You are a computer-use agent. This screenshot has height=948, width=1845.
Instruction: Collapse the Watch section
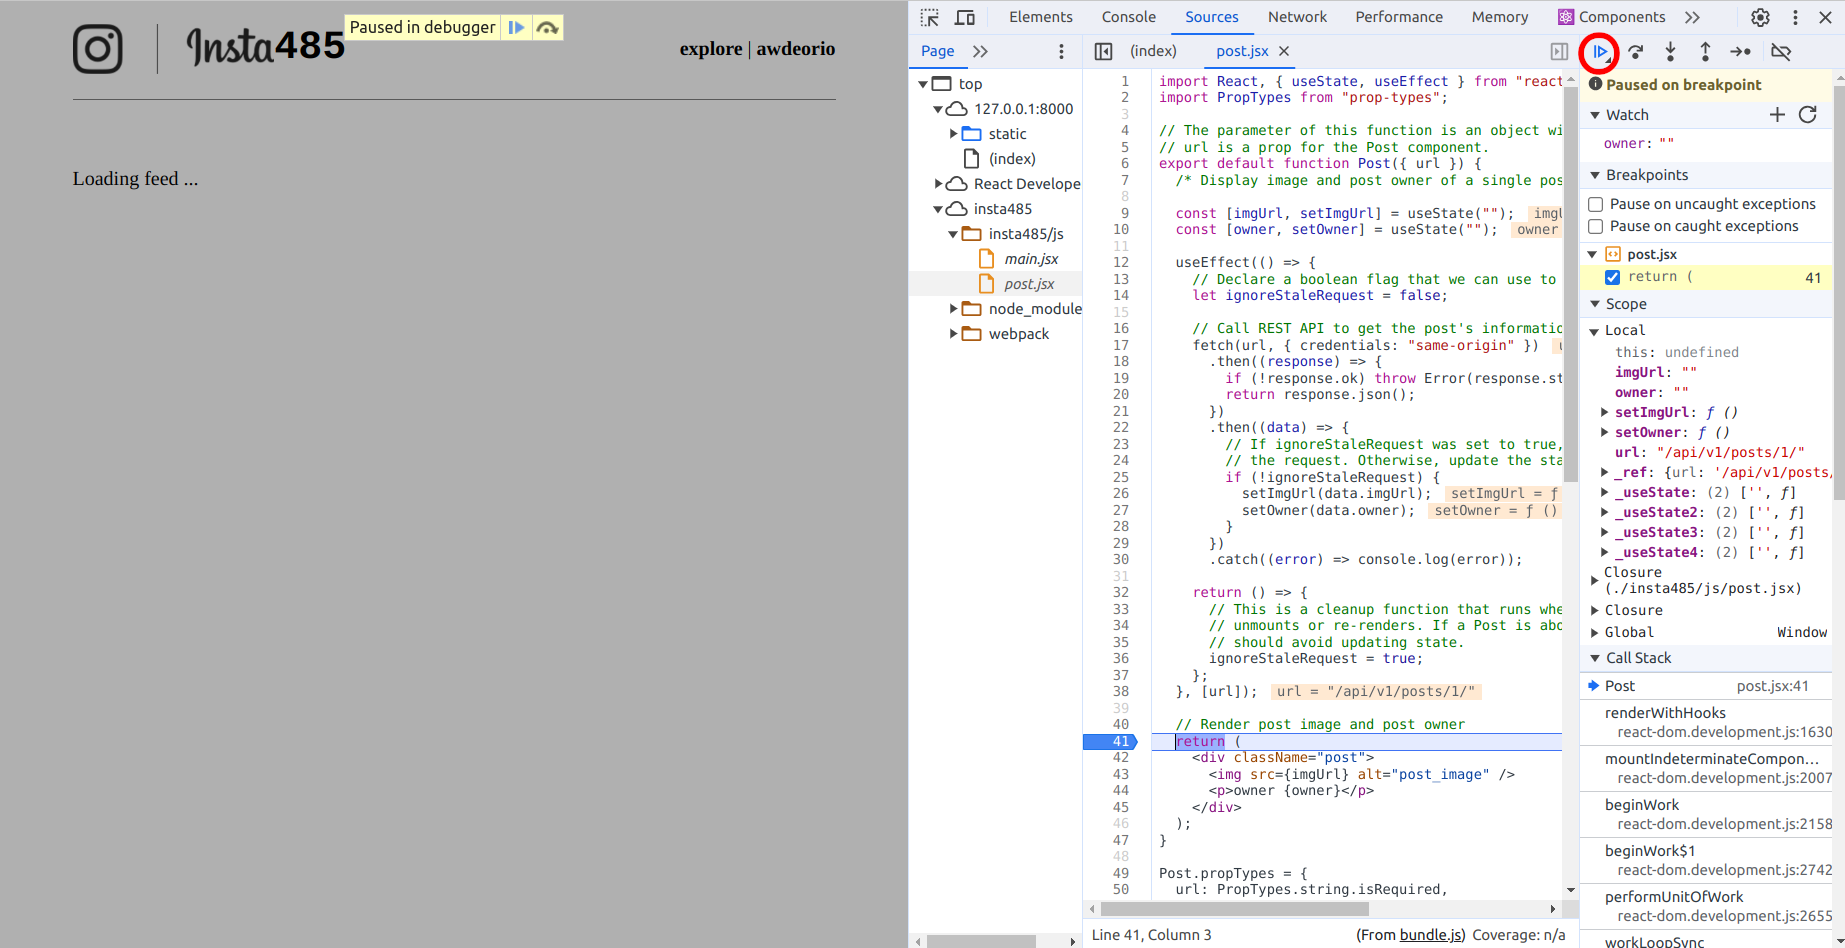[x=1595, y=115]
